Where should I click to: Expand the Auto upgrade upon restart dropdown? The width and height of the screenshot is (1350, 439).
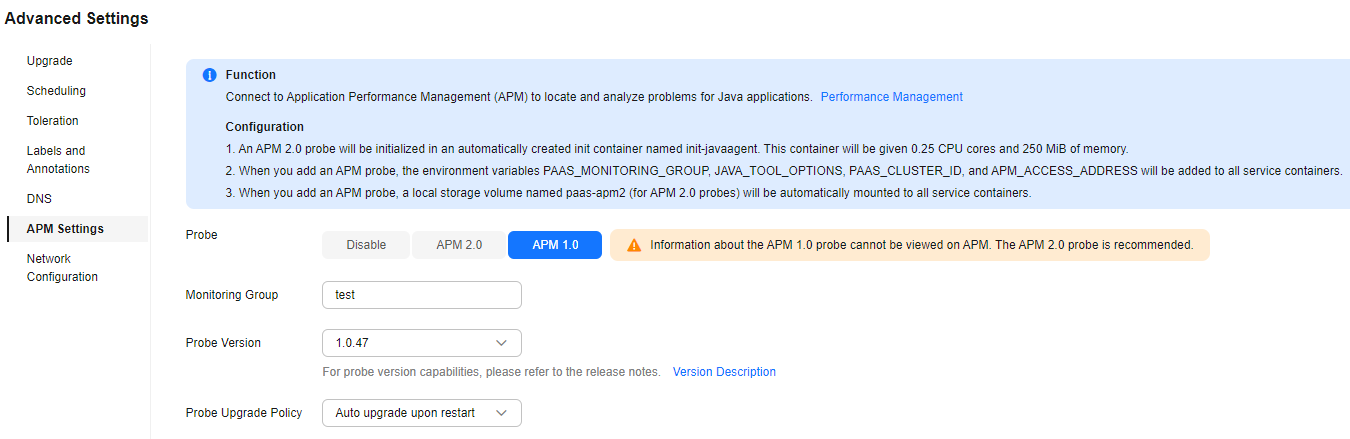(x=422, y=413)
